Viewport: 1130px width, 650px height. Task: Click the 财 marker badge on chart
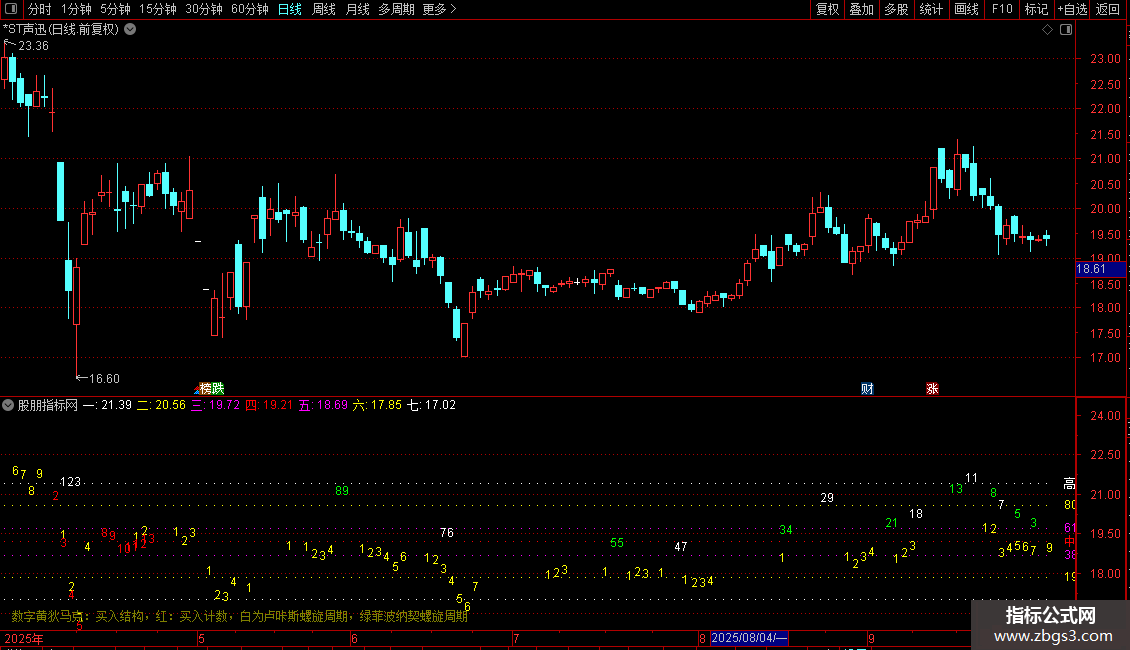pyautogui.click(x=867, y=388)
